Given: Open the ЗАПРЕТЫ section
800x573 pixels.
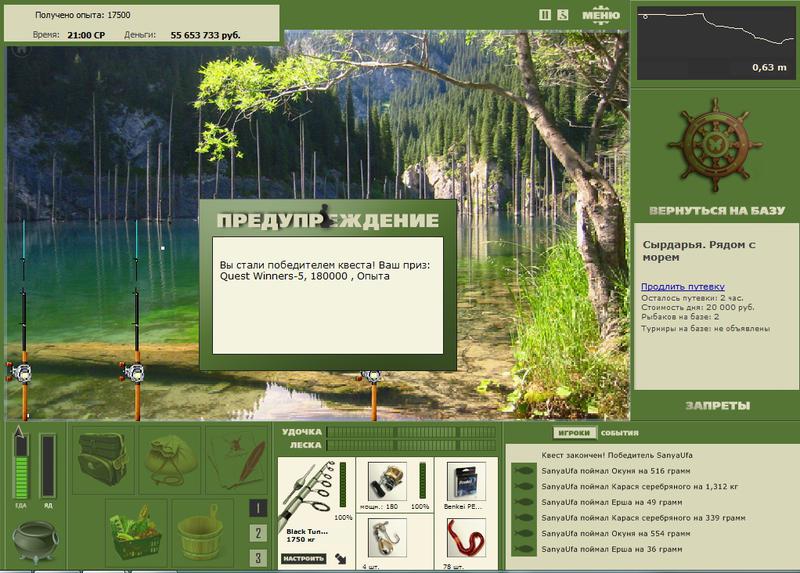Looking at the screenshot, I should pyautogui.click(x=717, y=406).
